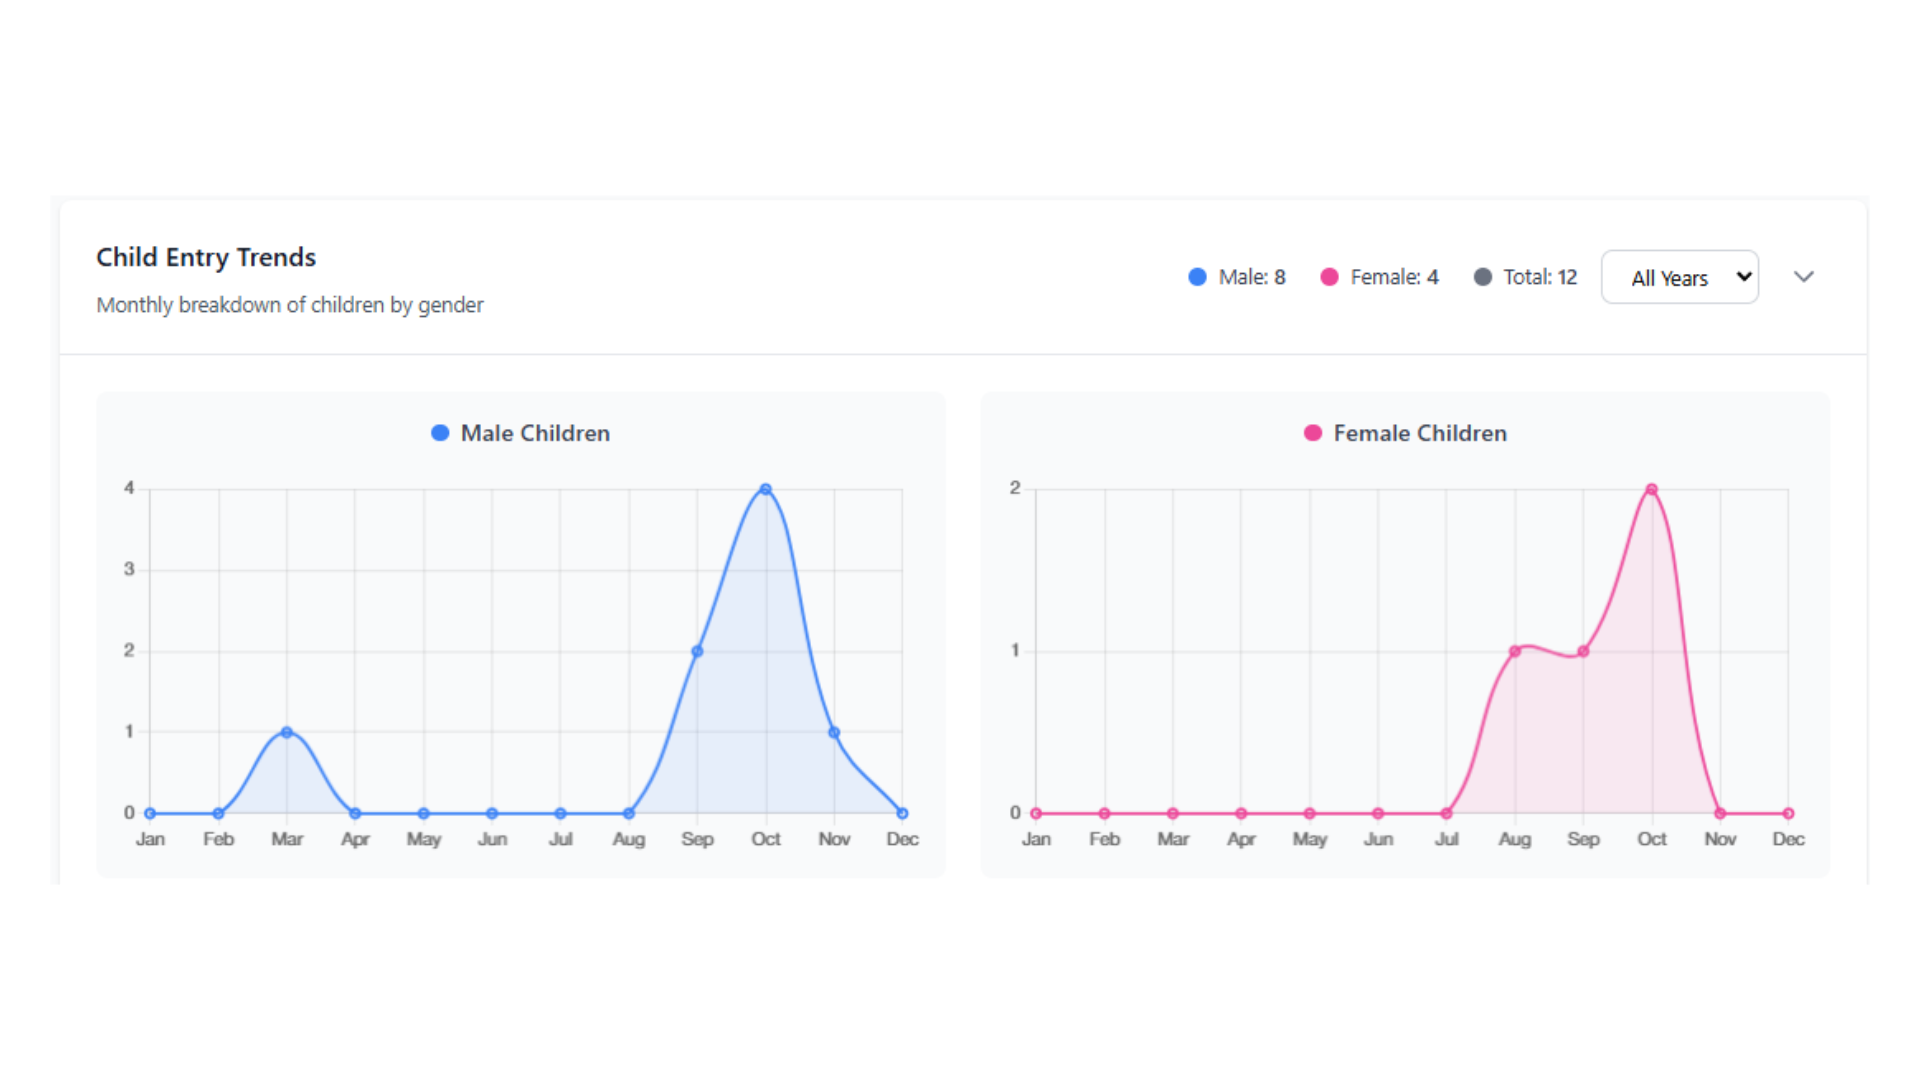
Task: Click the pink Female legend dot
Action: point(1329,277)
